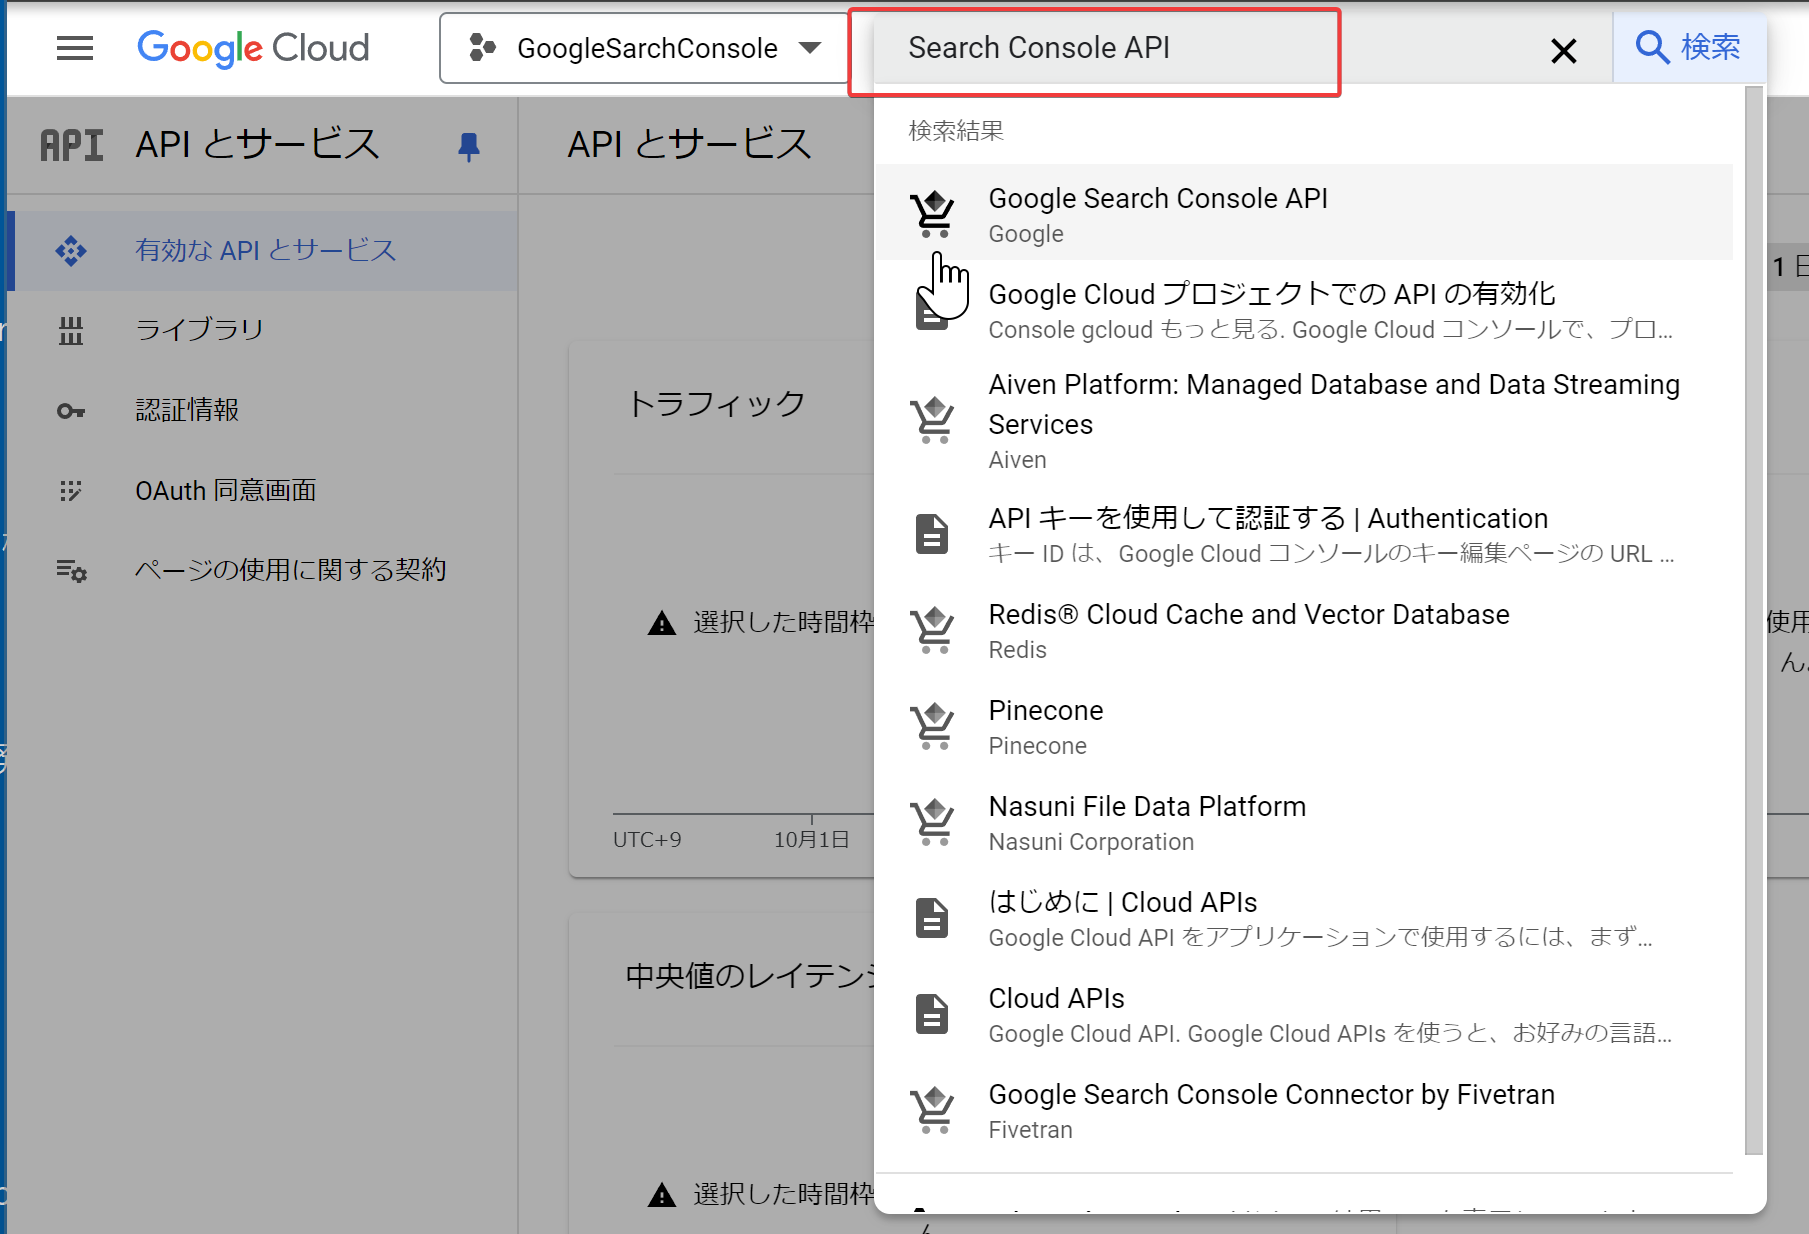The height and width of the screenshot is (1234, 1809).
Task: Click cart icon beside Aiven Platform result
Action: coord(933,420)
